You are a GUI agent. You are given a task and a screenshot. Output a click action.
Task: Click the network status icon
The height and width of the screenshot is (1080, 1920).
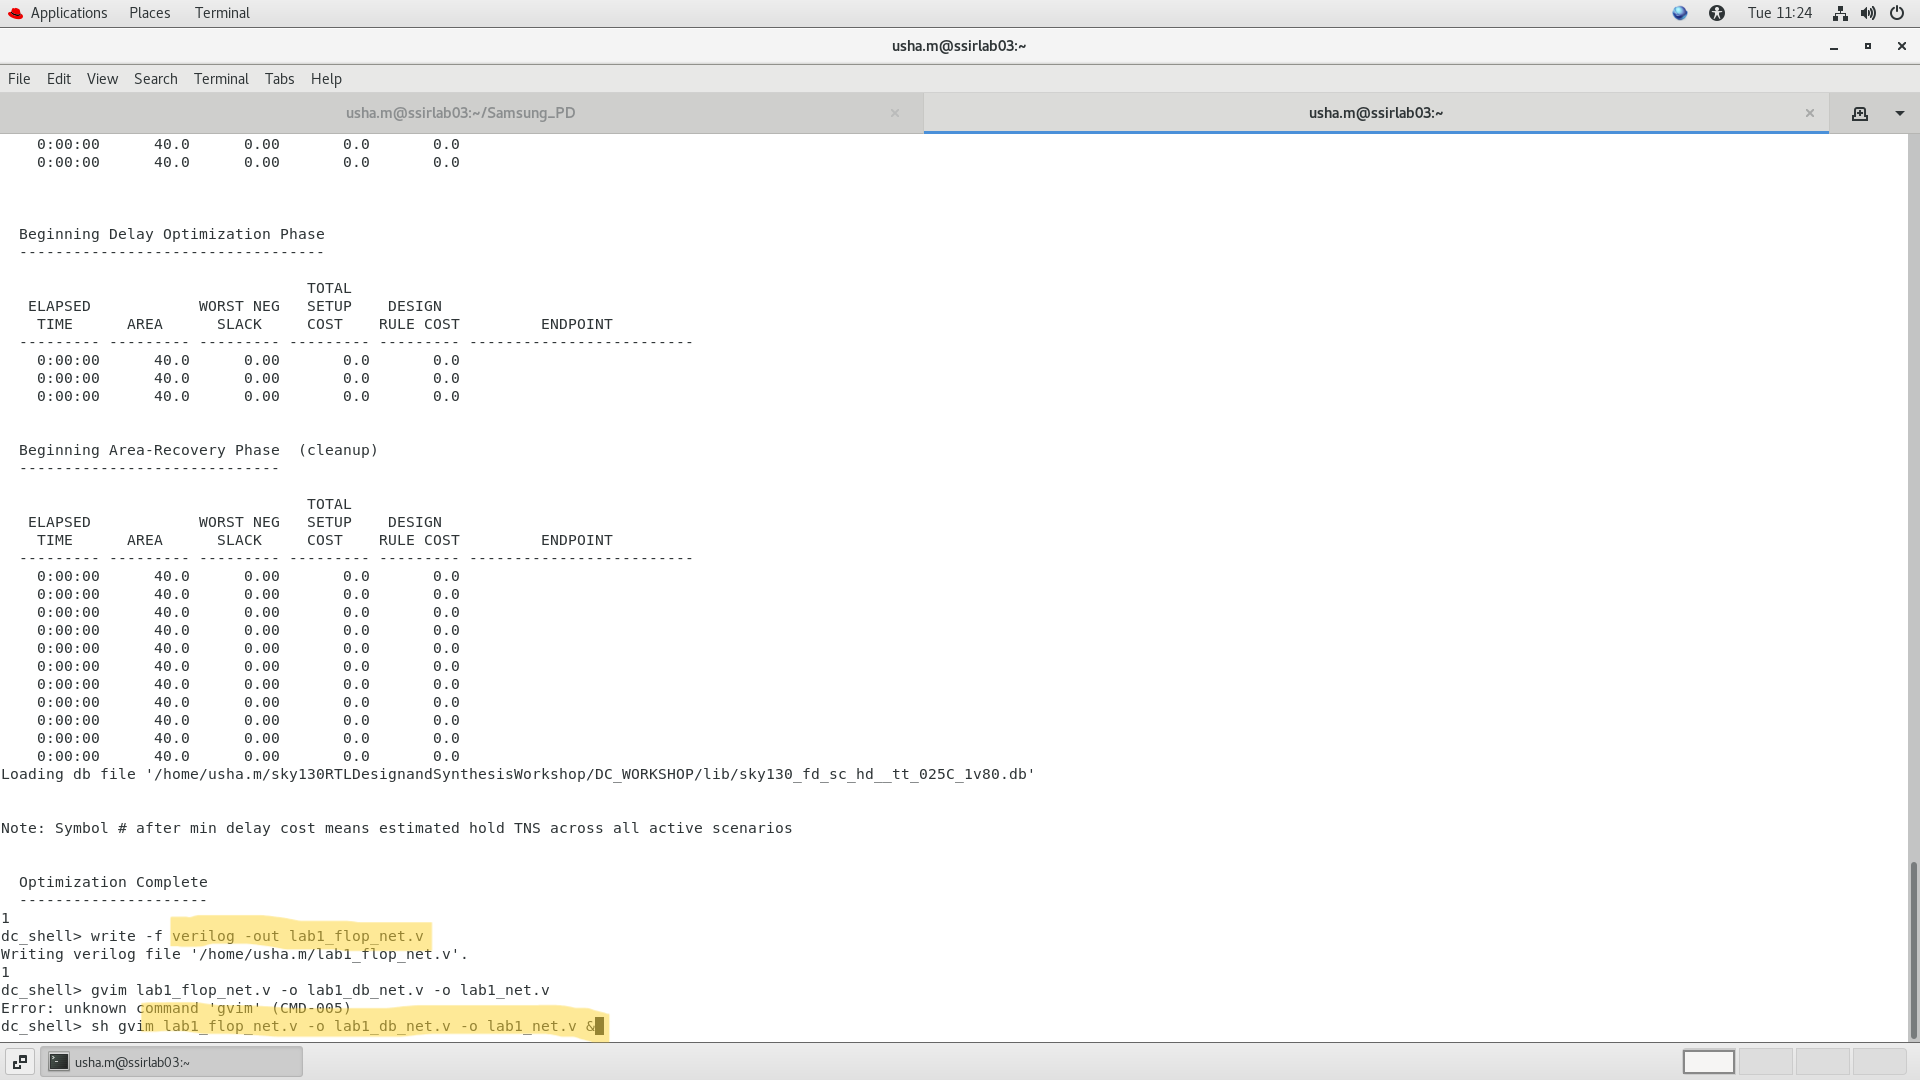click(1839, 13)
